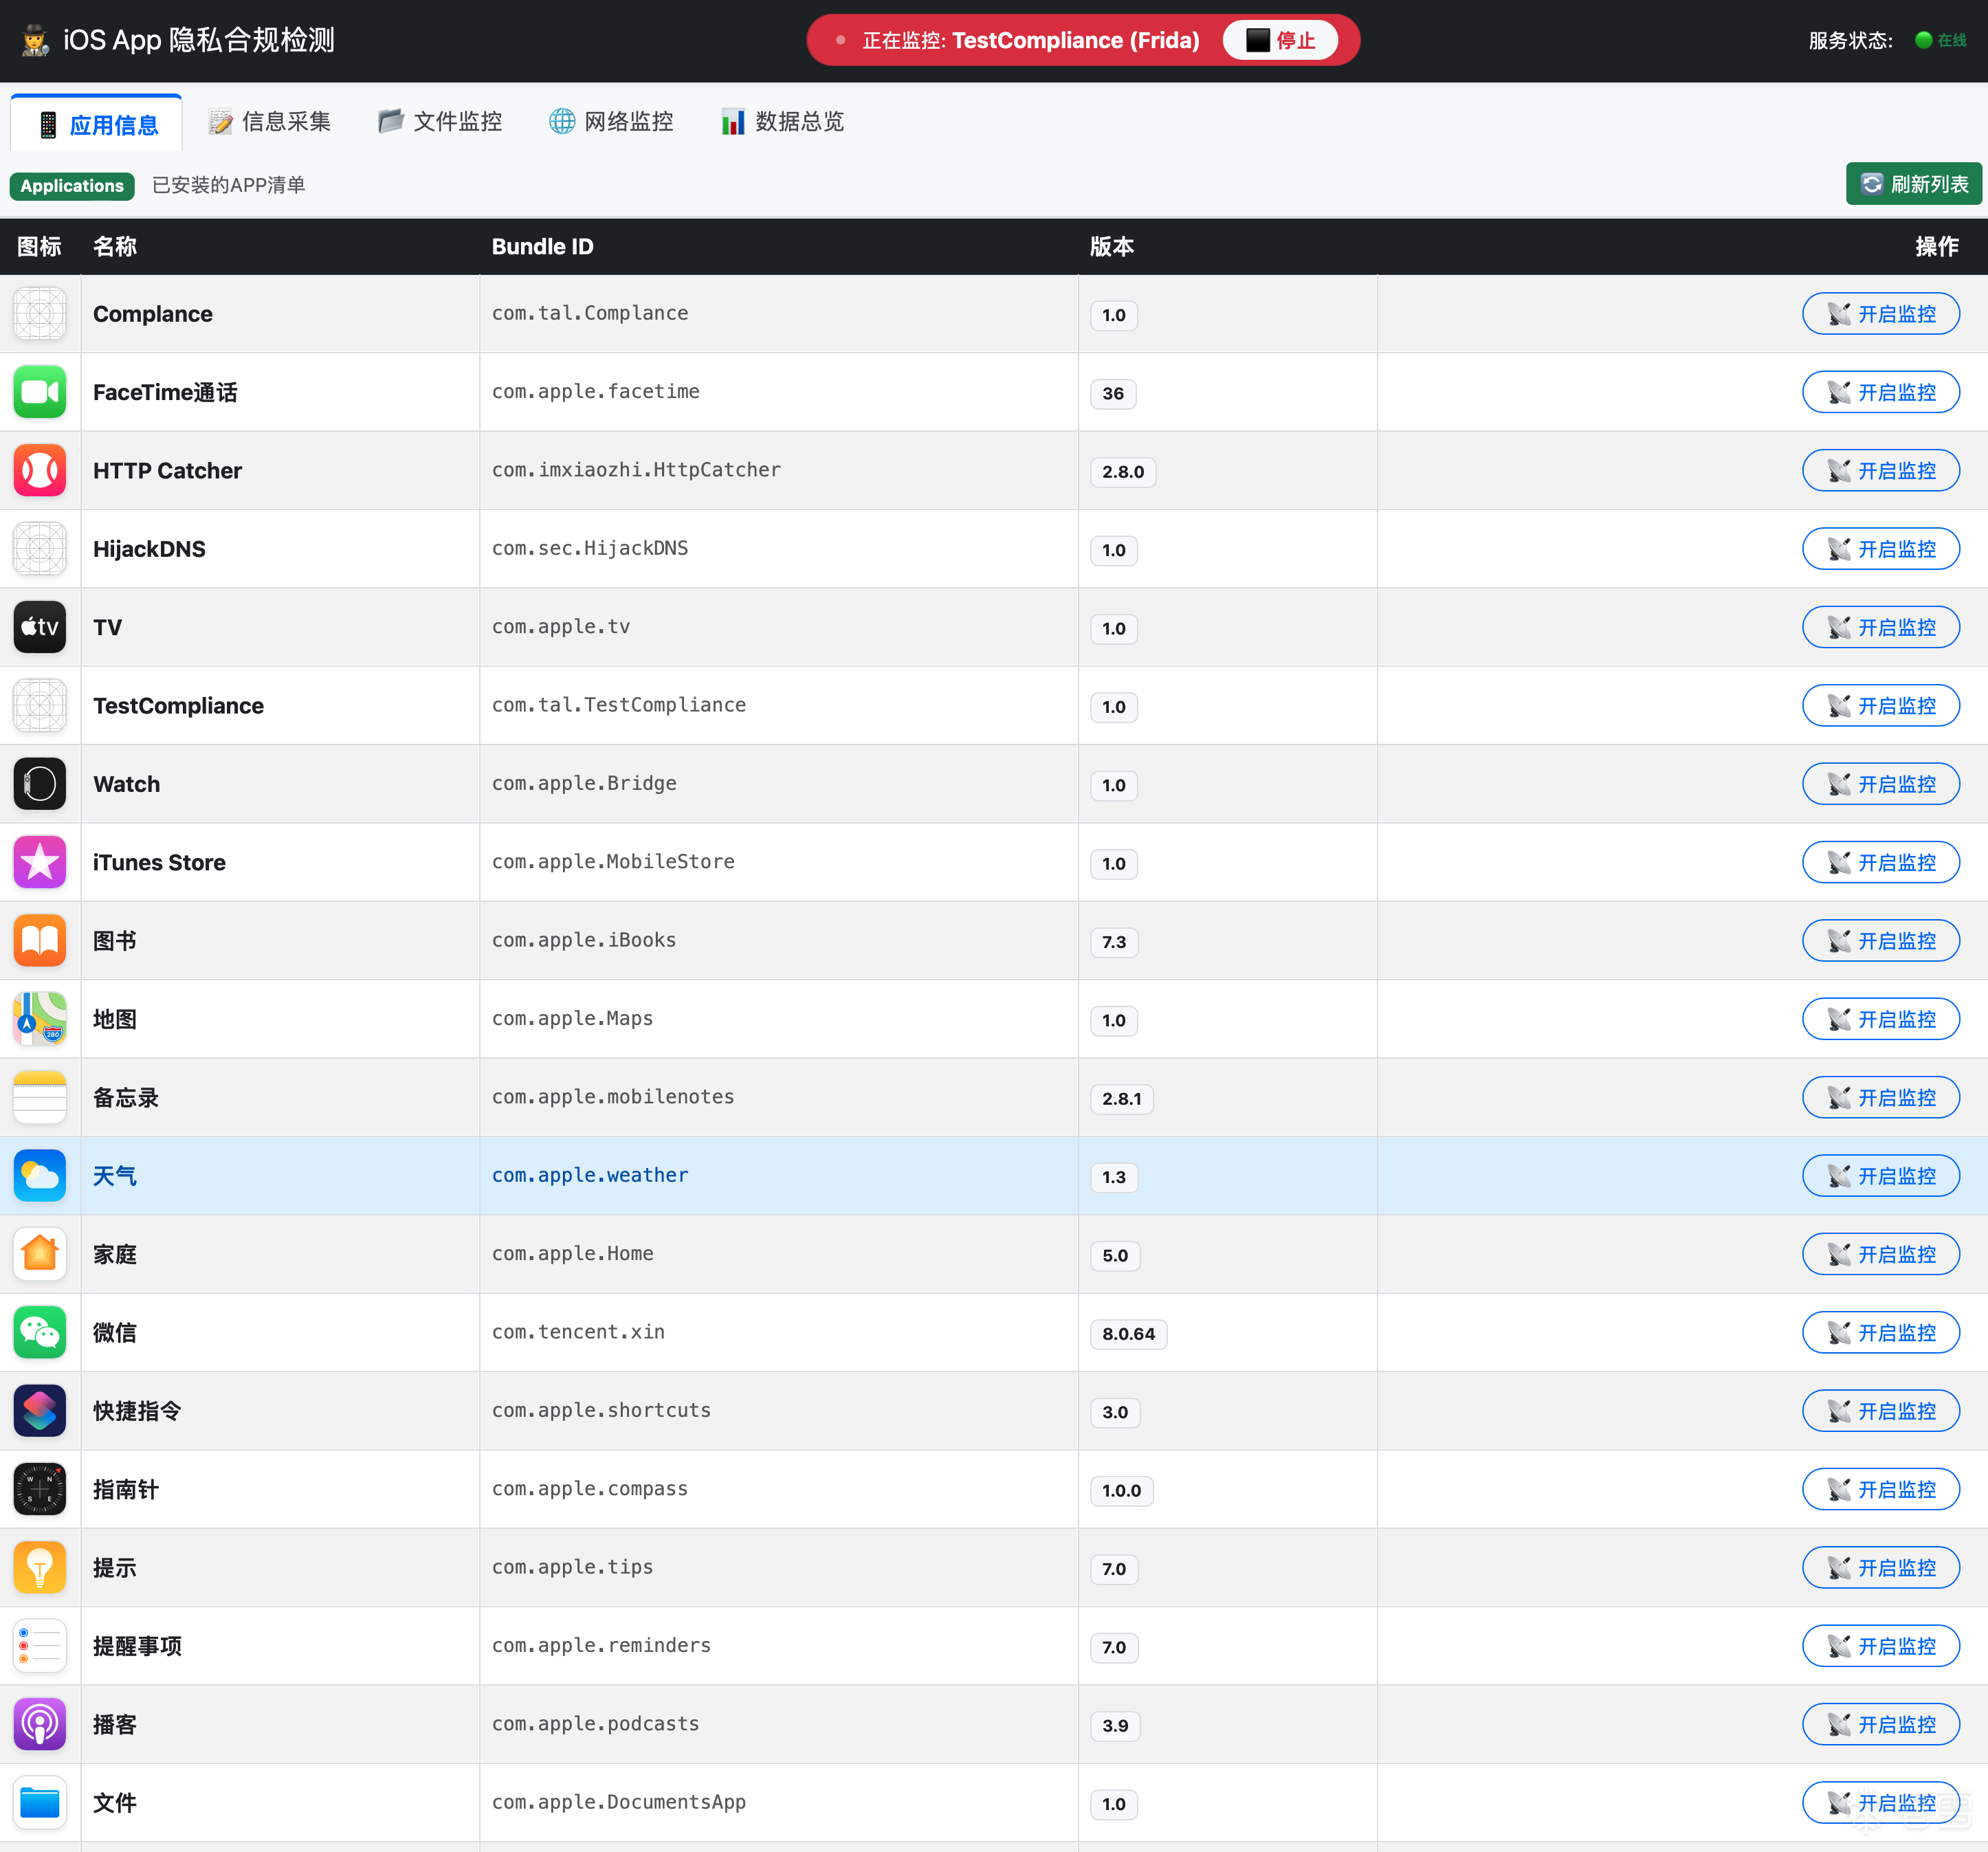Image resolution: width=1988 pixels, height=1852 pixels.
Task: Click the WeChat app icon
Action: 39,1332
